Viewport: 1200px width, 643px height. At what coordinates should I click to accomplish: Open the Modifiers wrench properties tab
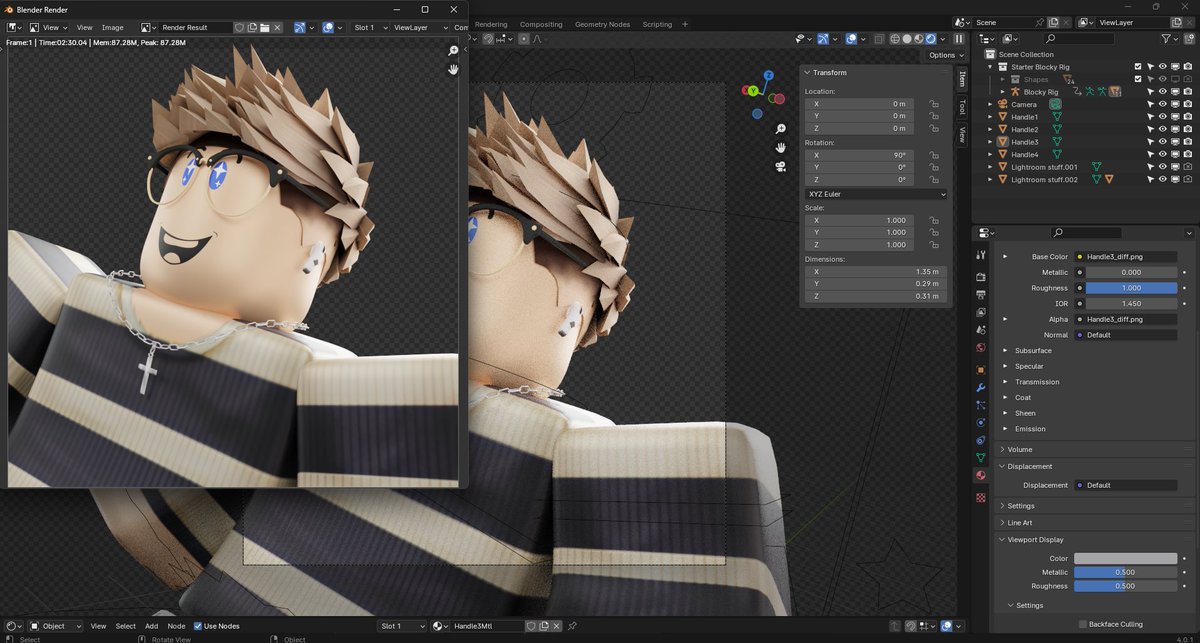(980, 387)
